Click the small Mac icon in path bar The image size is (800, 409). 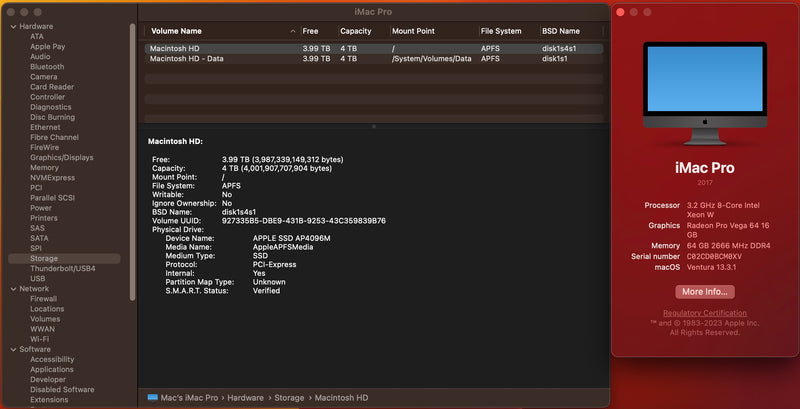click(153, 398)
